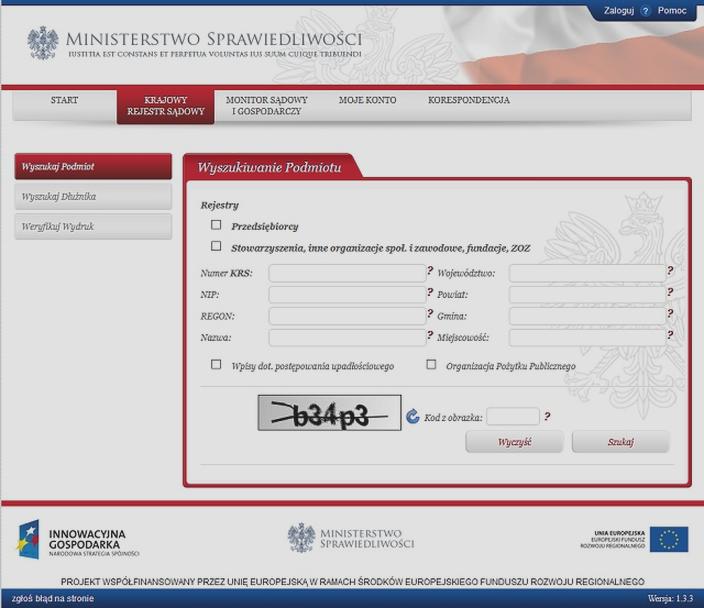Viewport: 704px width, 608px height.
Task: Click help question mark next to NIP field
Action: (430, 292)
